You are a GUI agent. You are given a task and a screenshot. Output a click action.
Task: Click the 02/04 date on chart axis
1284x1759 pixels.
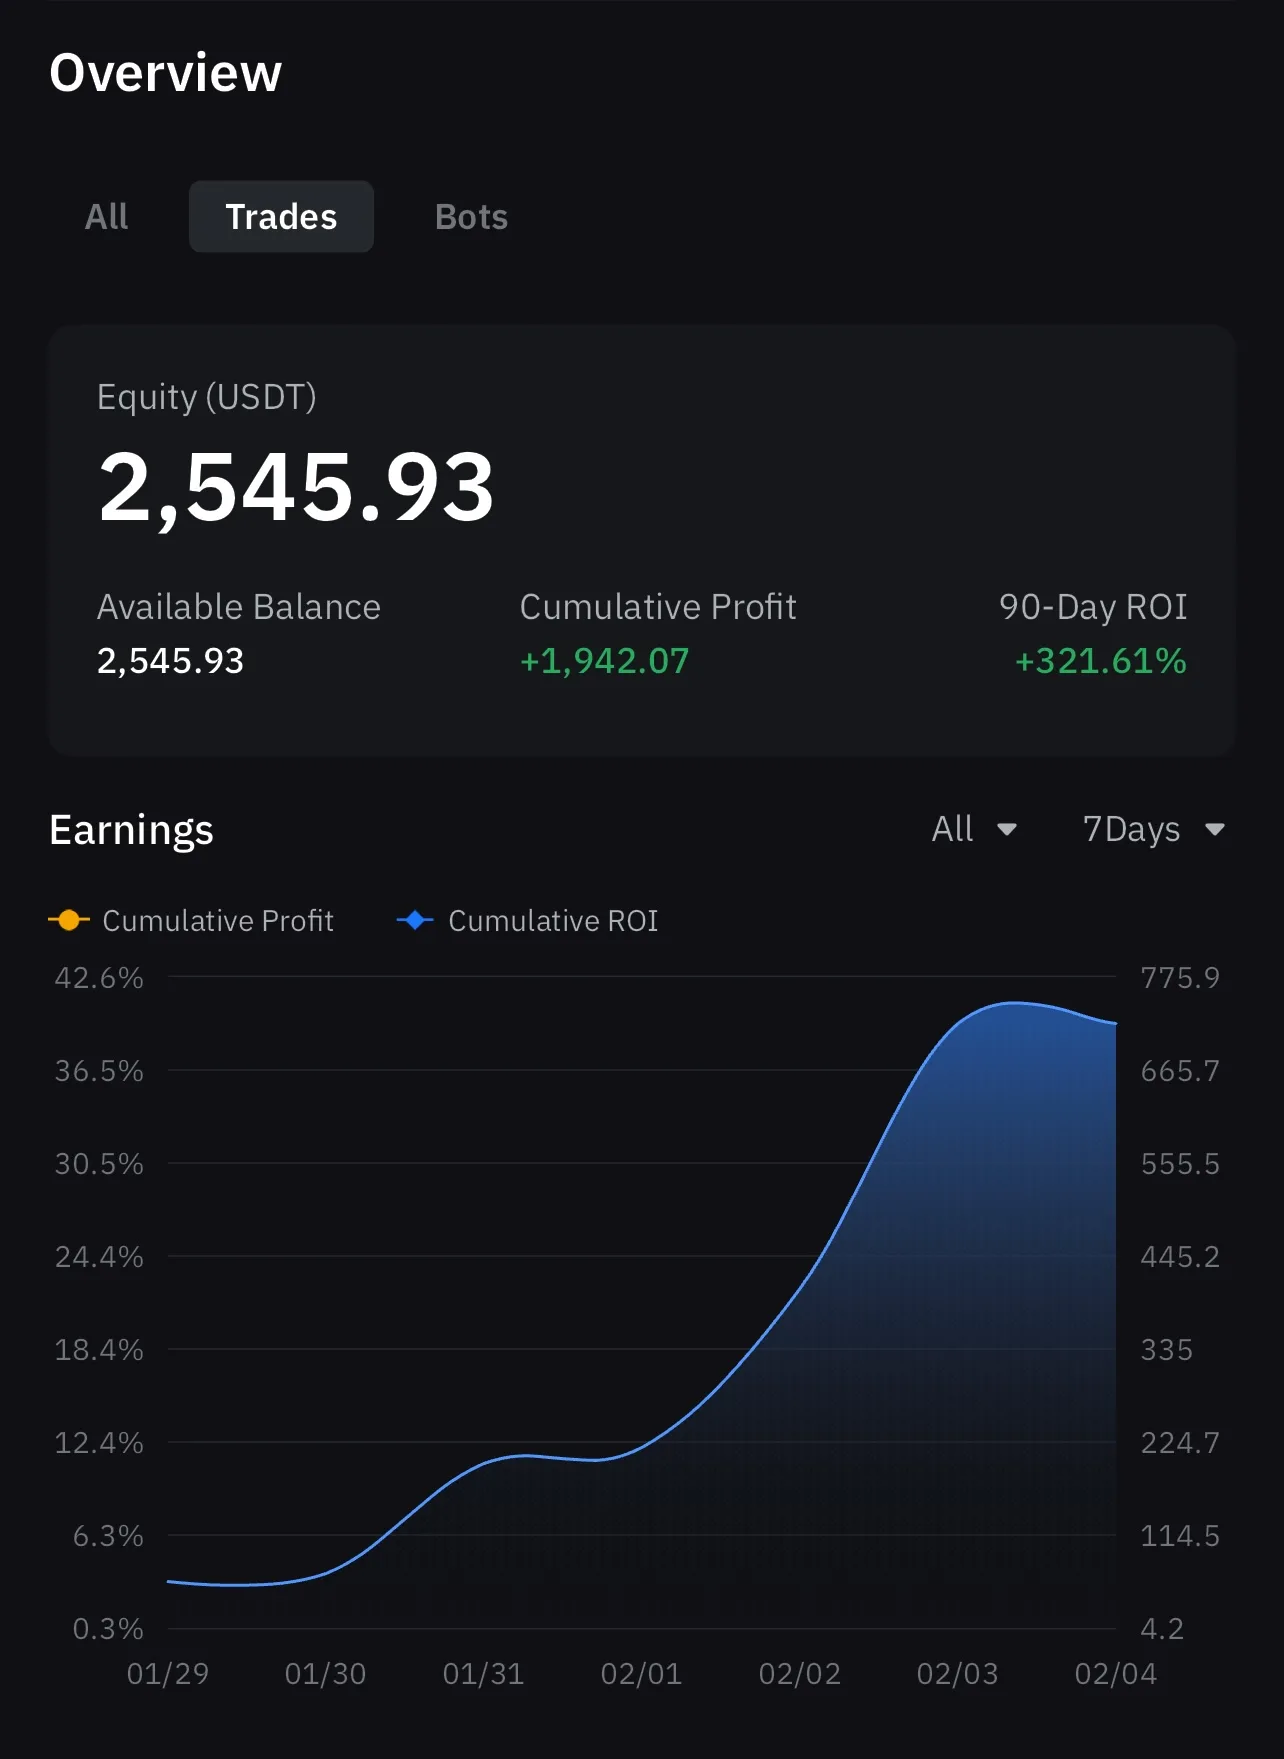pos(1116,1674)
